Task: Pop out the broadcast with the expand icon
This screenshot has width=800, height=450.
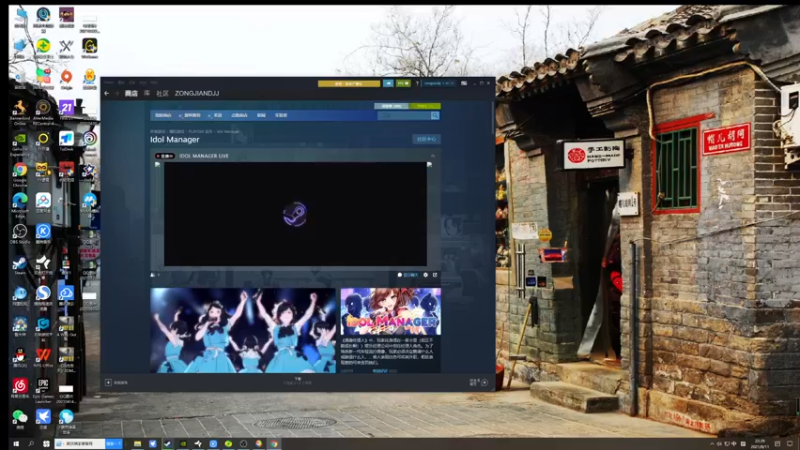Action: pos(435,275)
